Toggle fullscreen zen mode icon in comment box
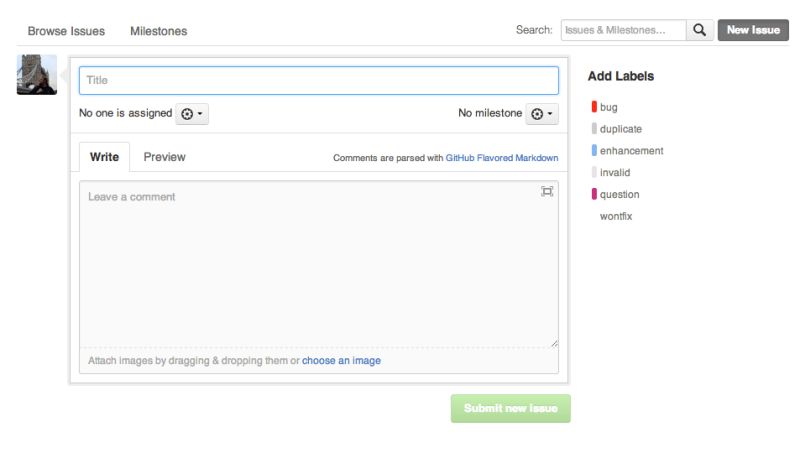800x453 pixels. tap(547, 191)
